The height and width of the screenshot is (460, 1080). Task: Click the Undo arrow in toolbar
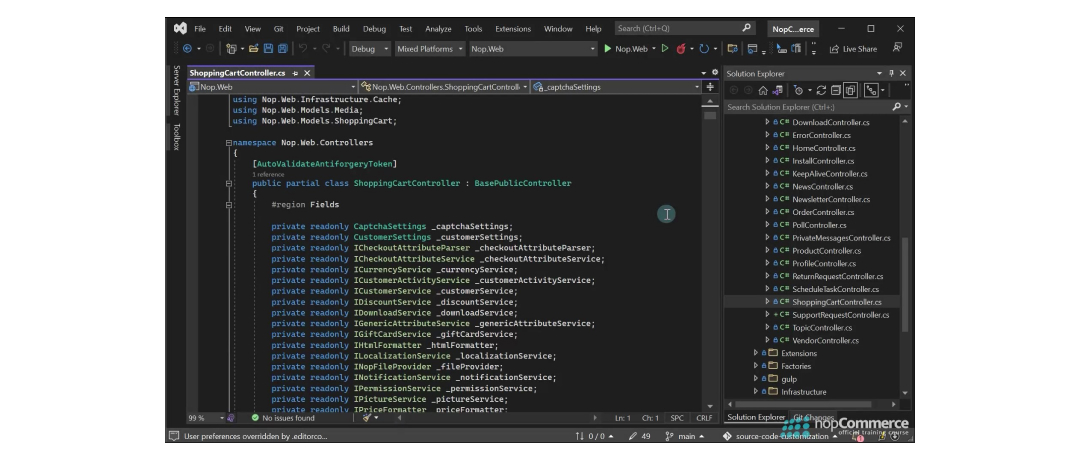coord(302,49)
